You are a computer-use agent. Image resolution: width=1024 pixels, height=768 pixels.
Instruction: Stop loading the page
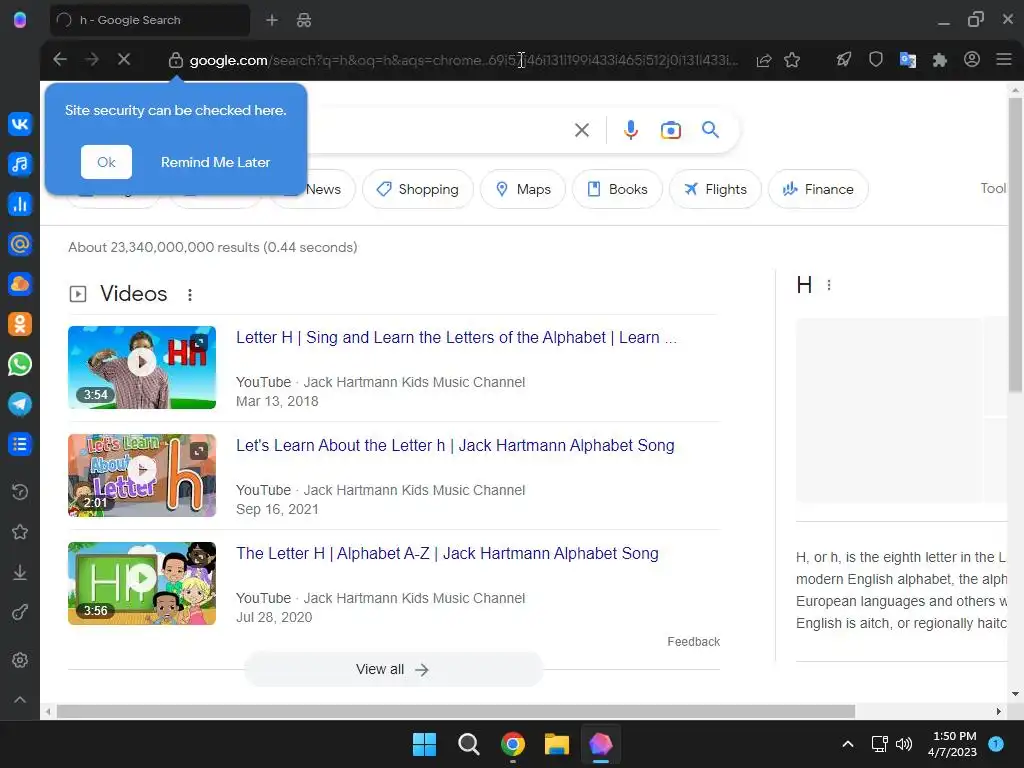tap(123, 59)
